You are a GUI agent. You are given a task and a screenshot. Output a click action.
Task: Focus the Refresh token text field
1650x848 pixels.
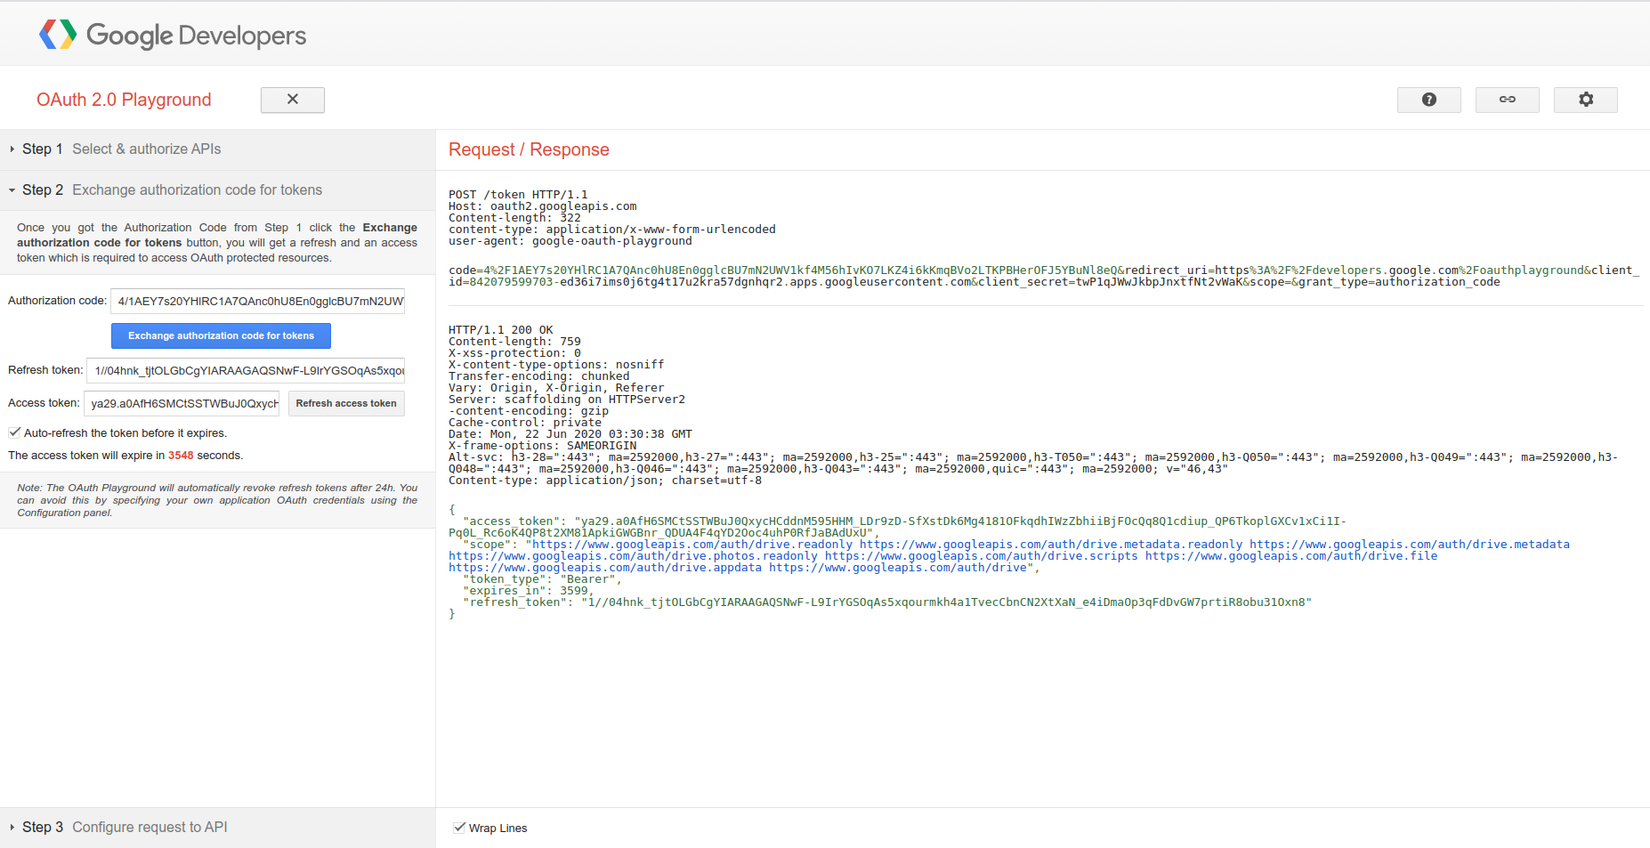point(246,370)
